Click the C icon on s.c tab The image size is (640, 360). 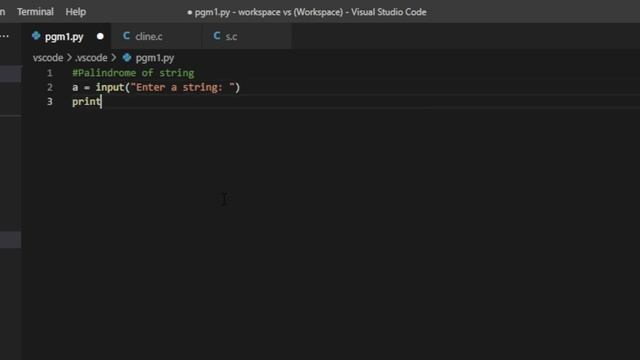click(217, 36)
